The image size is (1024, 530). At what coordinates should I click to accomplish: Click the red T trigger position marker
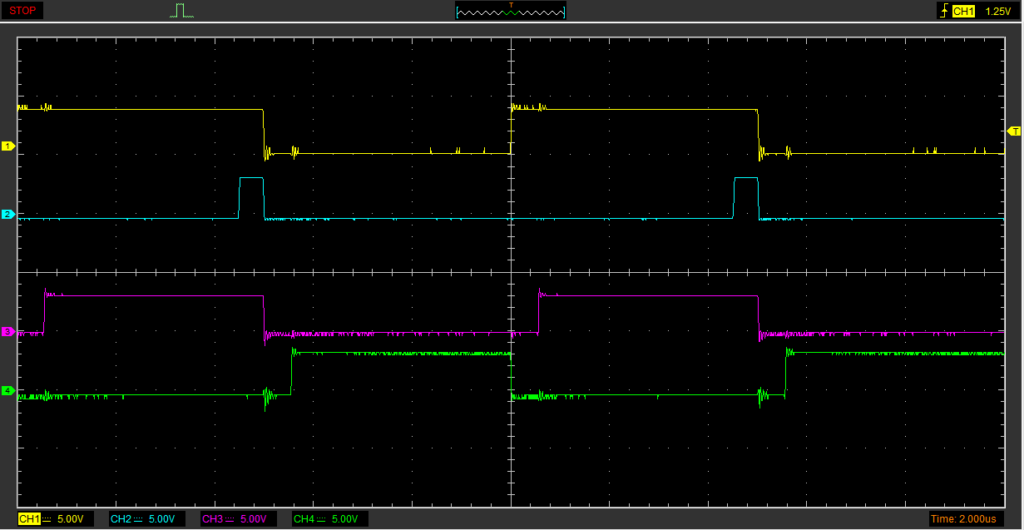pos(511,5)
